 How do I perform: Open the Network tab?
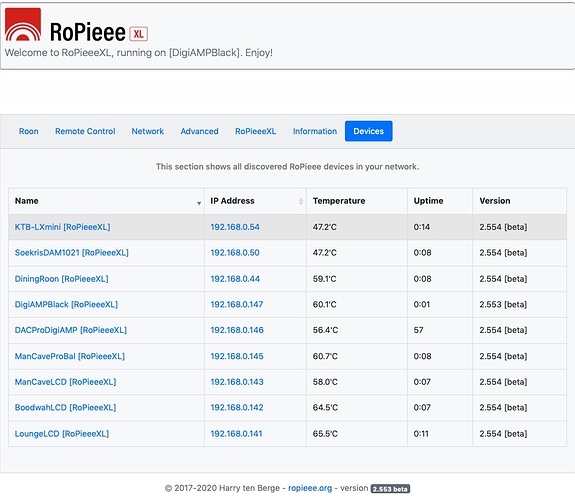148,131
